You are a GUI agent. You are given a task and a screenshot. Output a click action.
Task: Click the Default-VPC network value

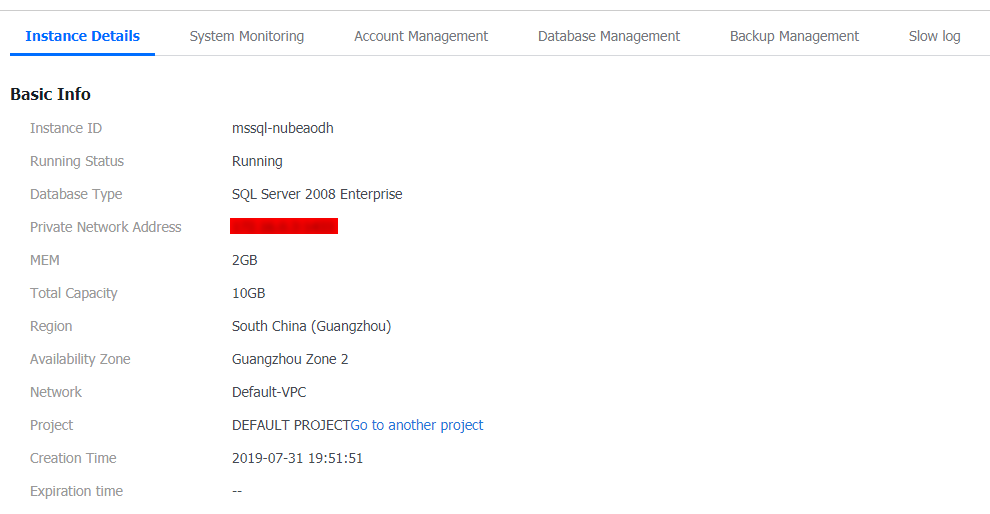269,392
